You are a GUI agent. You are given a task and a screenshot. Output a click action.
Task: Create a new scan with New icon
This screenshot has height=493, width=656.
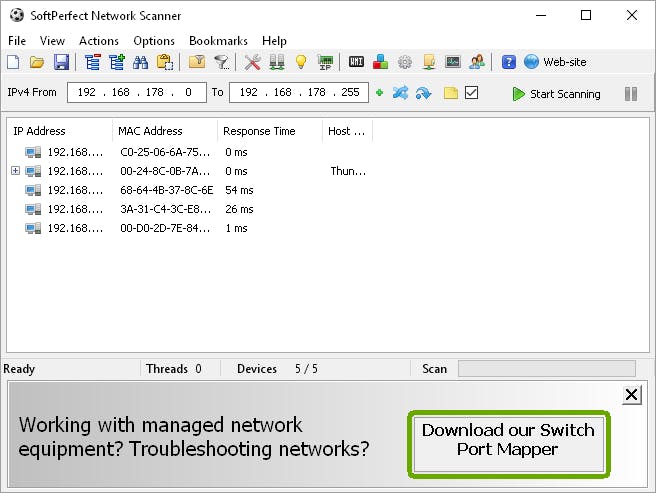[x=13, y=62]
